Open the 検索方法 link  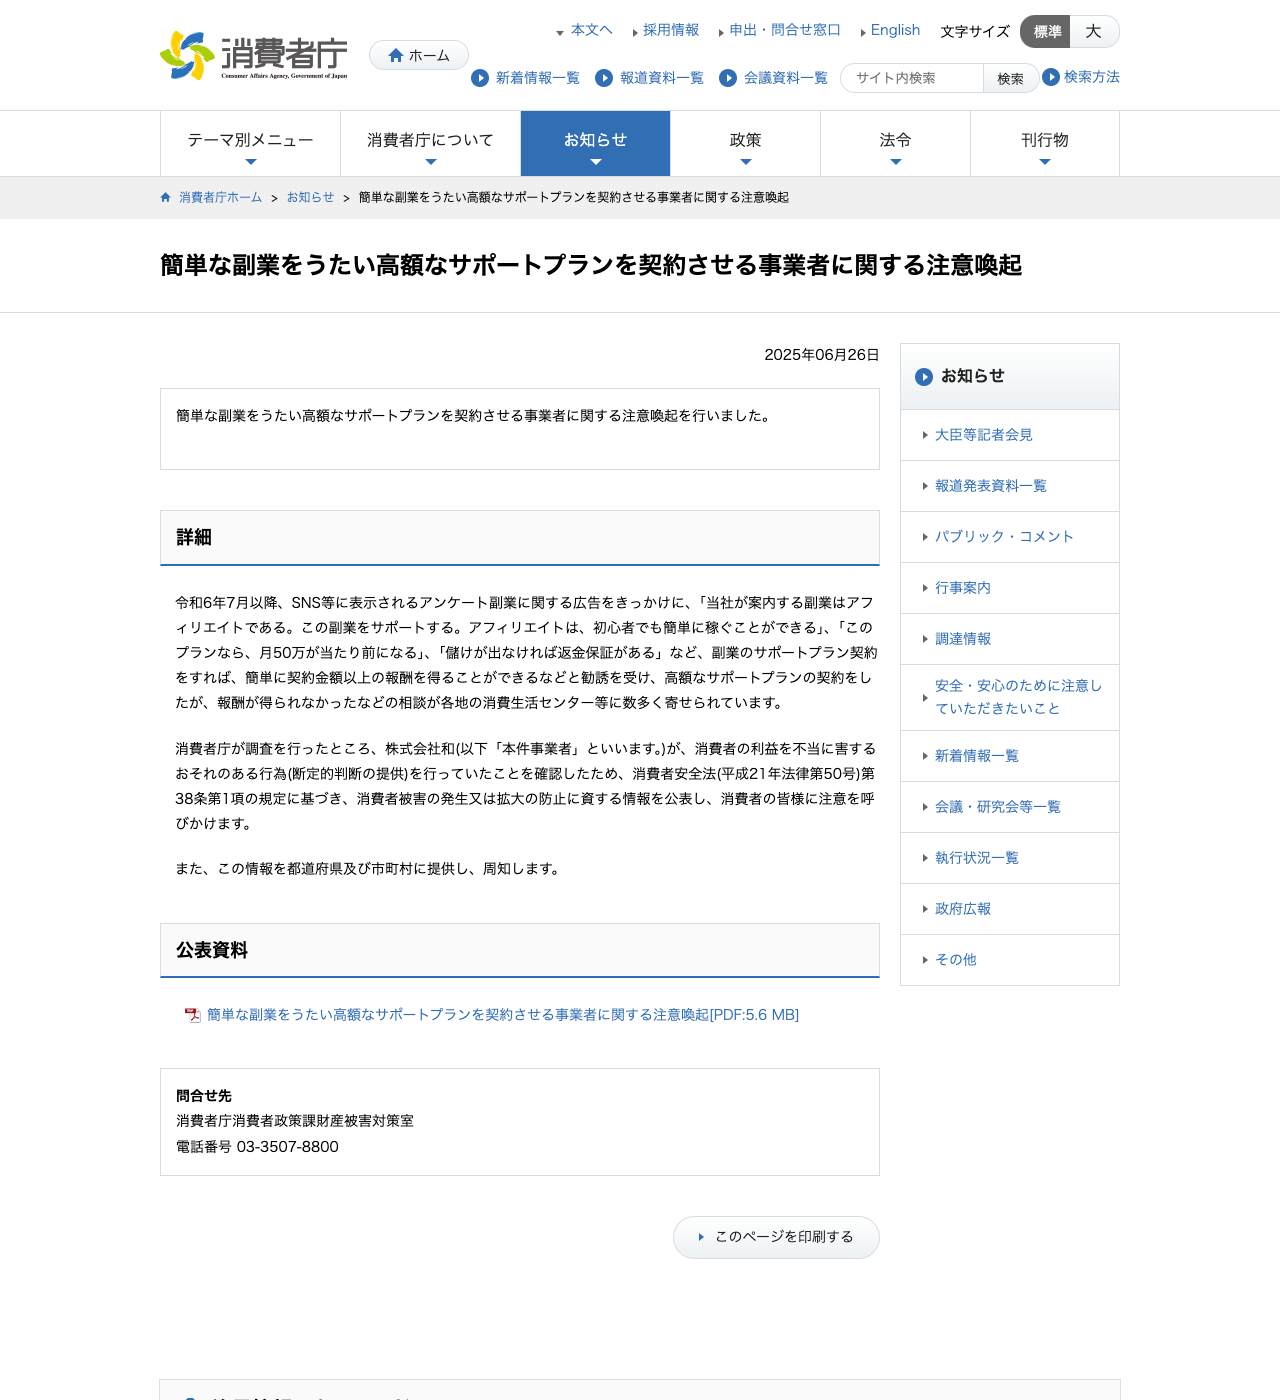pyautogui.click(x=1092, y=77)
